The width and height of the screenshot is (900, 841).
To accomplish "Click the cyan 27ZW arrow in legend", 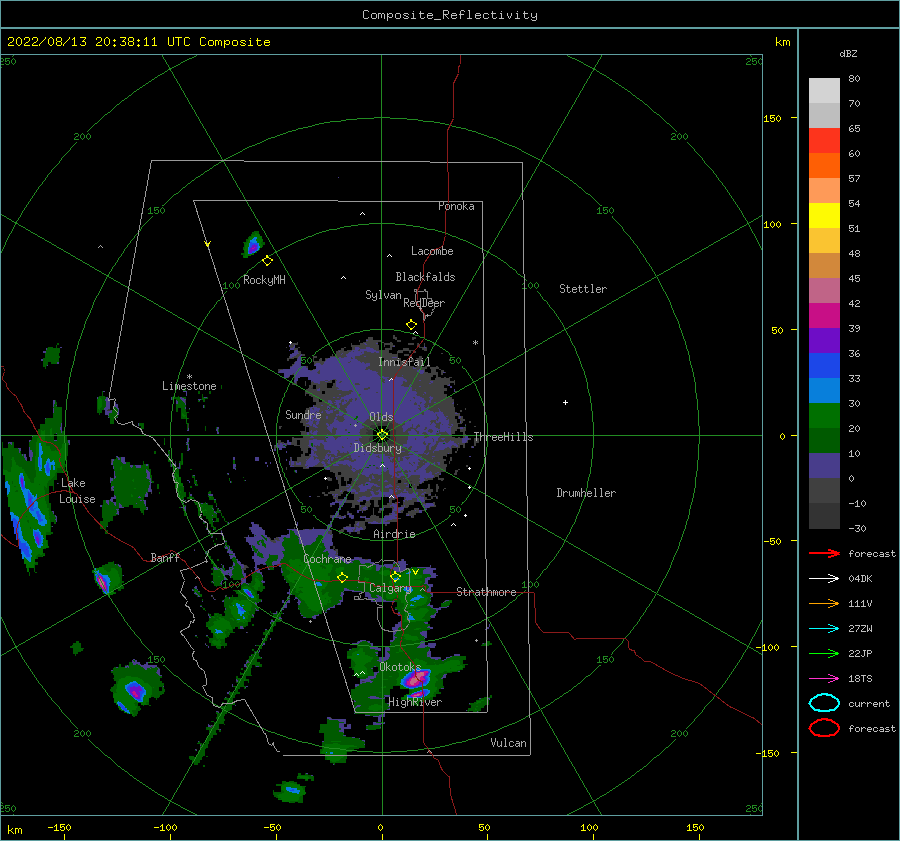I will click(824, 629).
